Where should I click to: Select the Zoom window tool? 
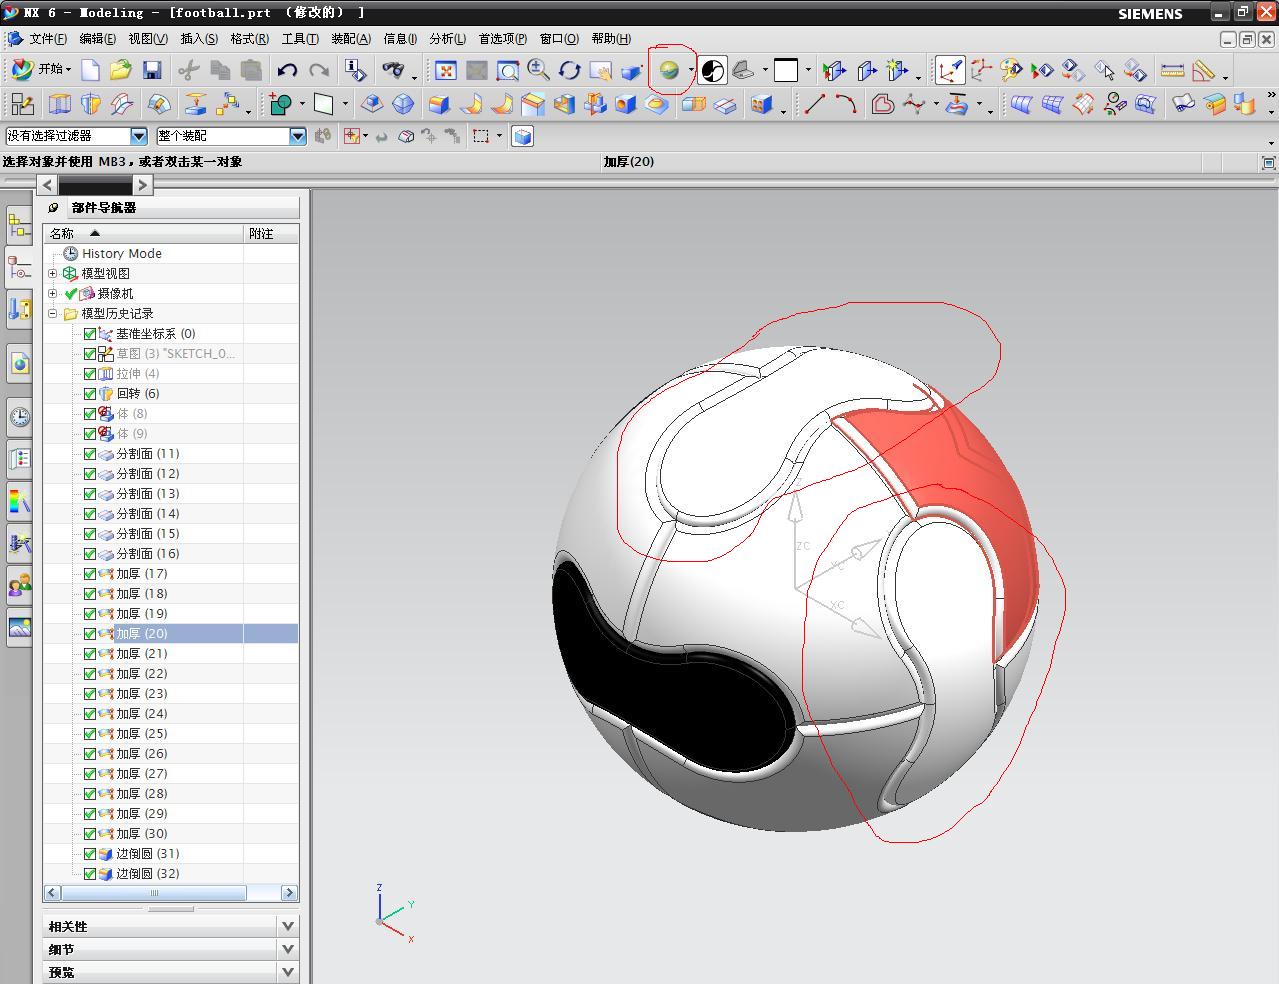pos(508,70)
